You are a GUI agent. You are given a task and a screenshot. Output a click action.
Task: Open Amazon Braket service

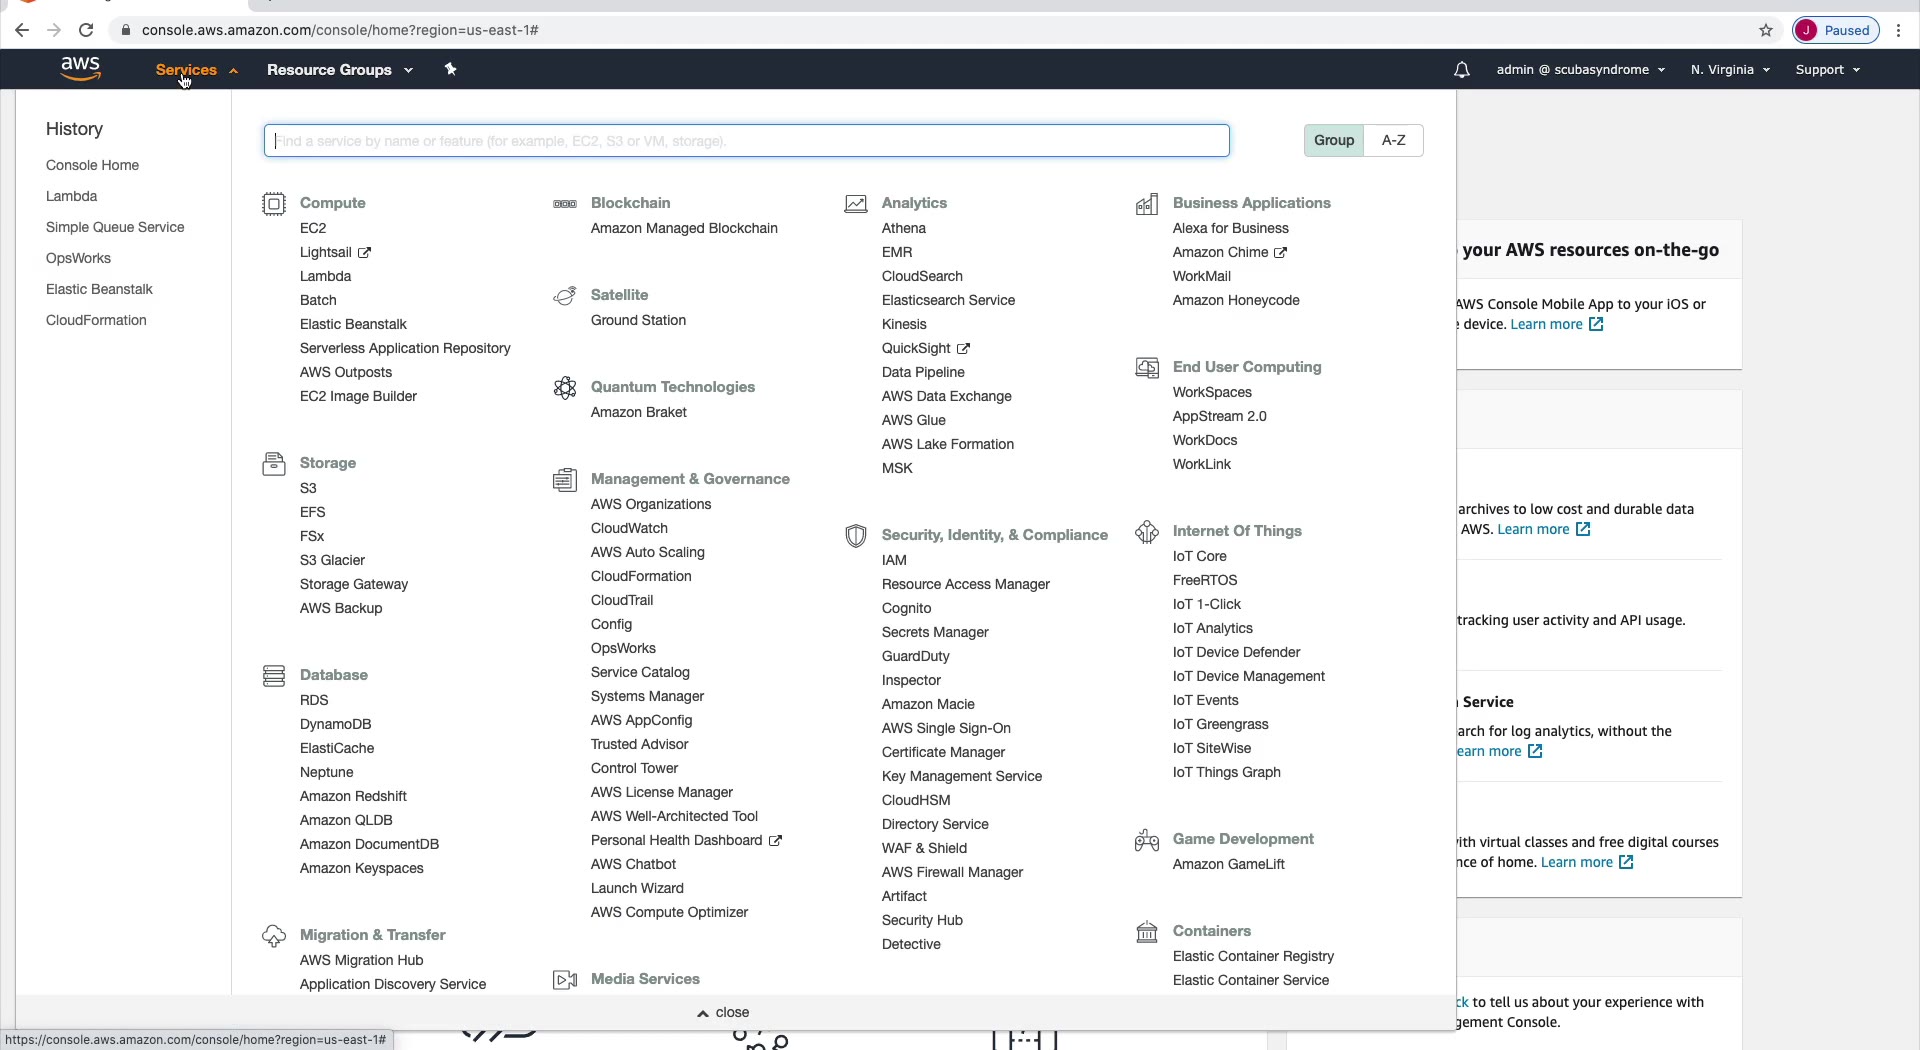(x=639, y=412)
